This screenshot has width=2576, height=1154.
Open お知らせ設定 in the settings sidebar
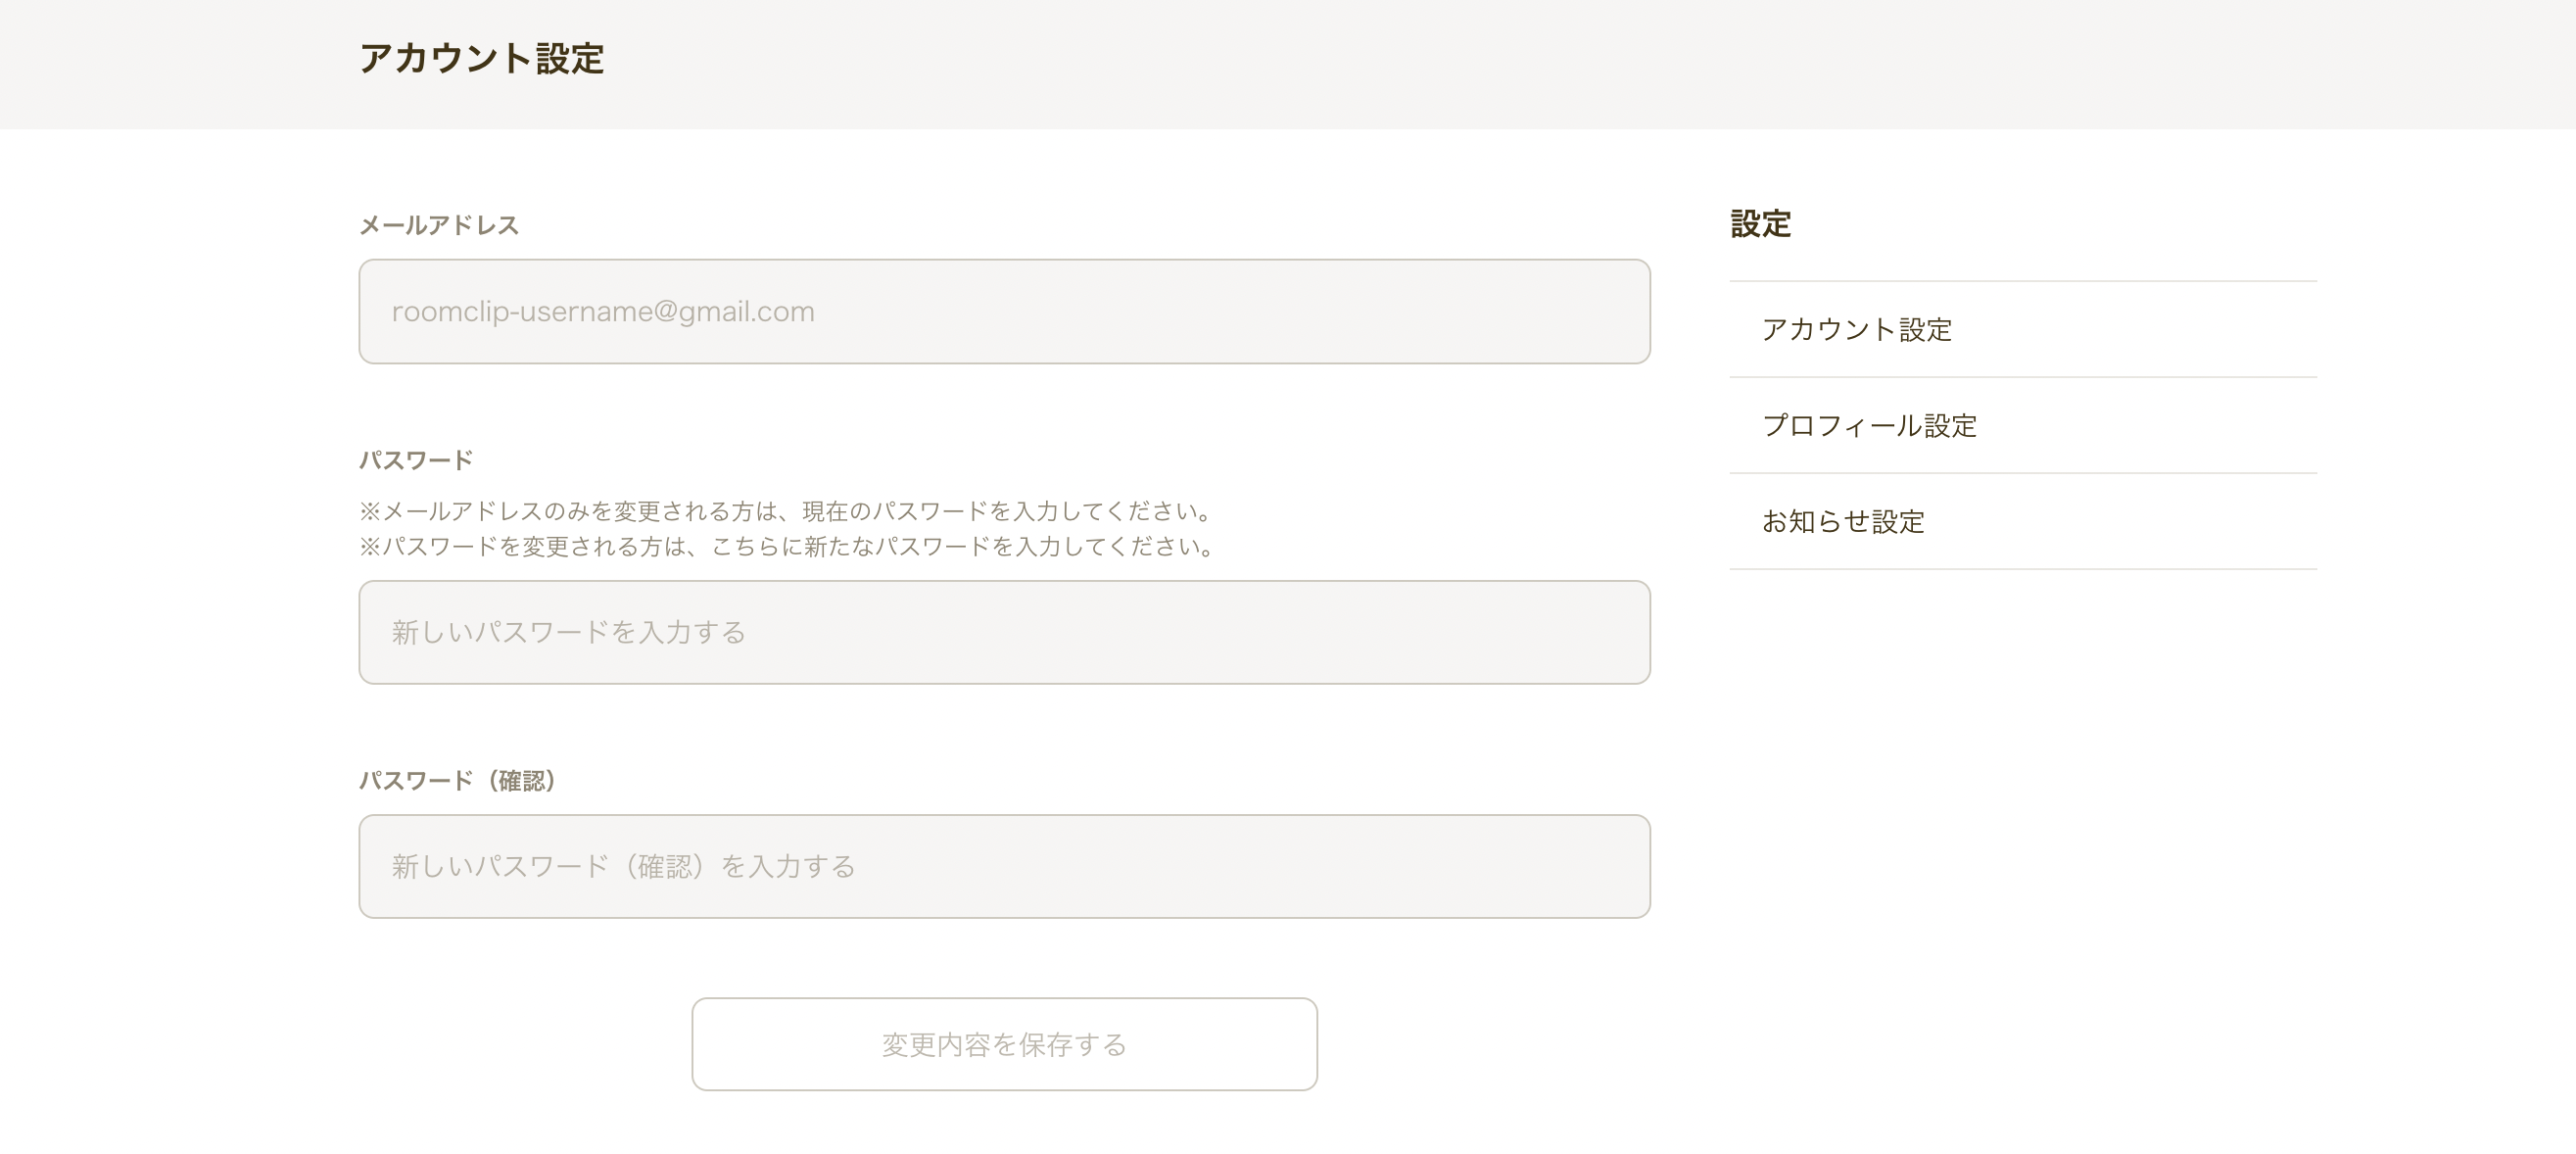[1842, 521]
